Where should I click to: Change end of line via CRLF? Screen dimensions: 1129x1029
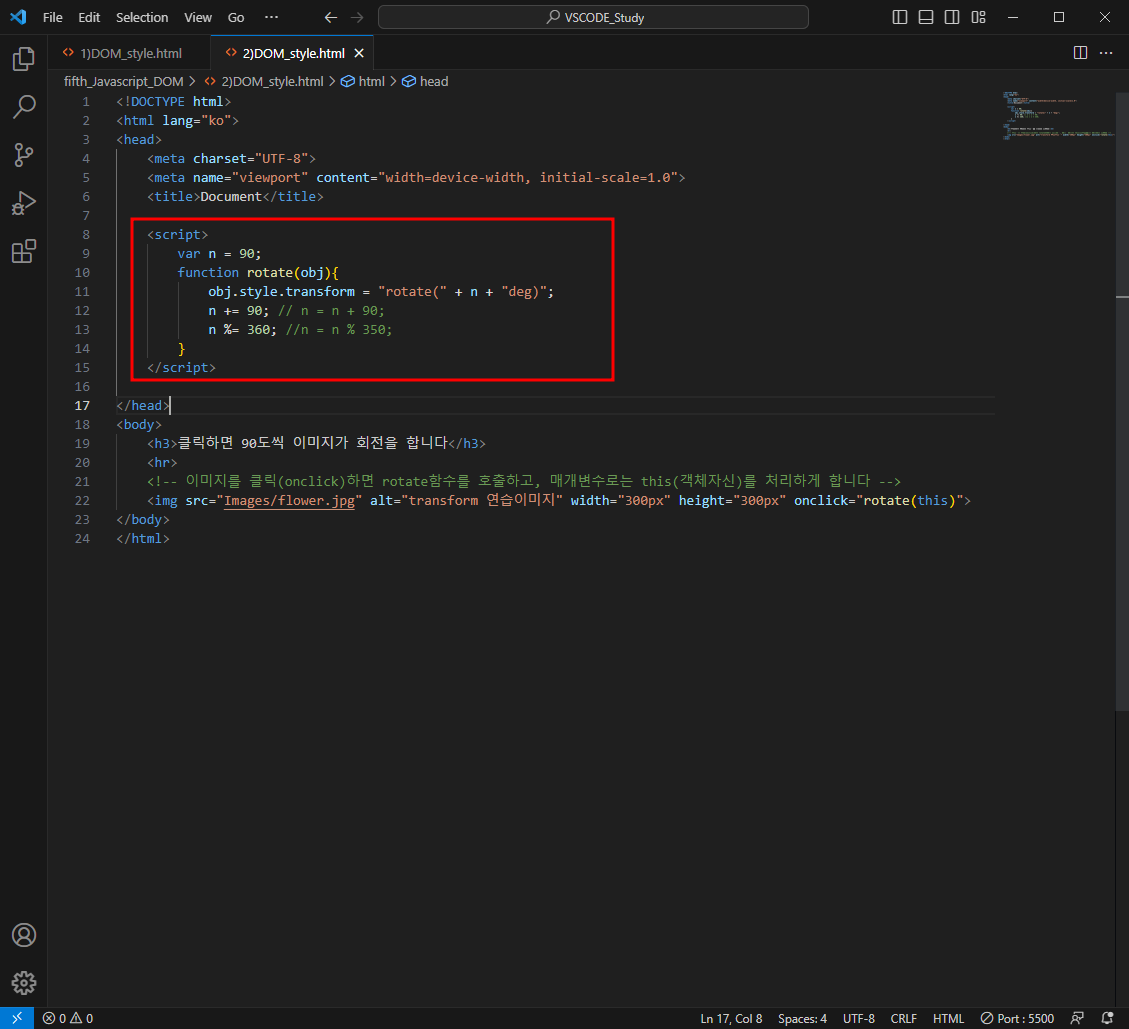[904, 1018]
